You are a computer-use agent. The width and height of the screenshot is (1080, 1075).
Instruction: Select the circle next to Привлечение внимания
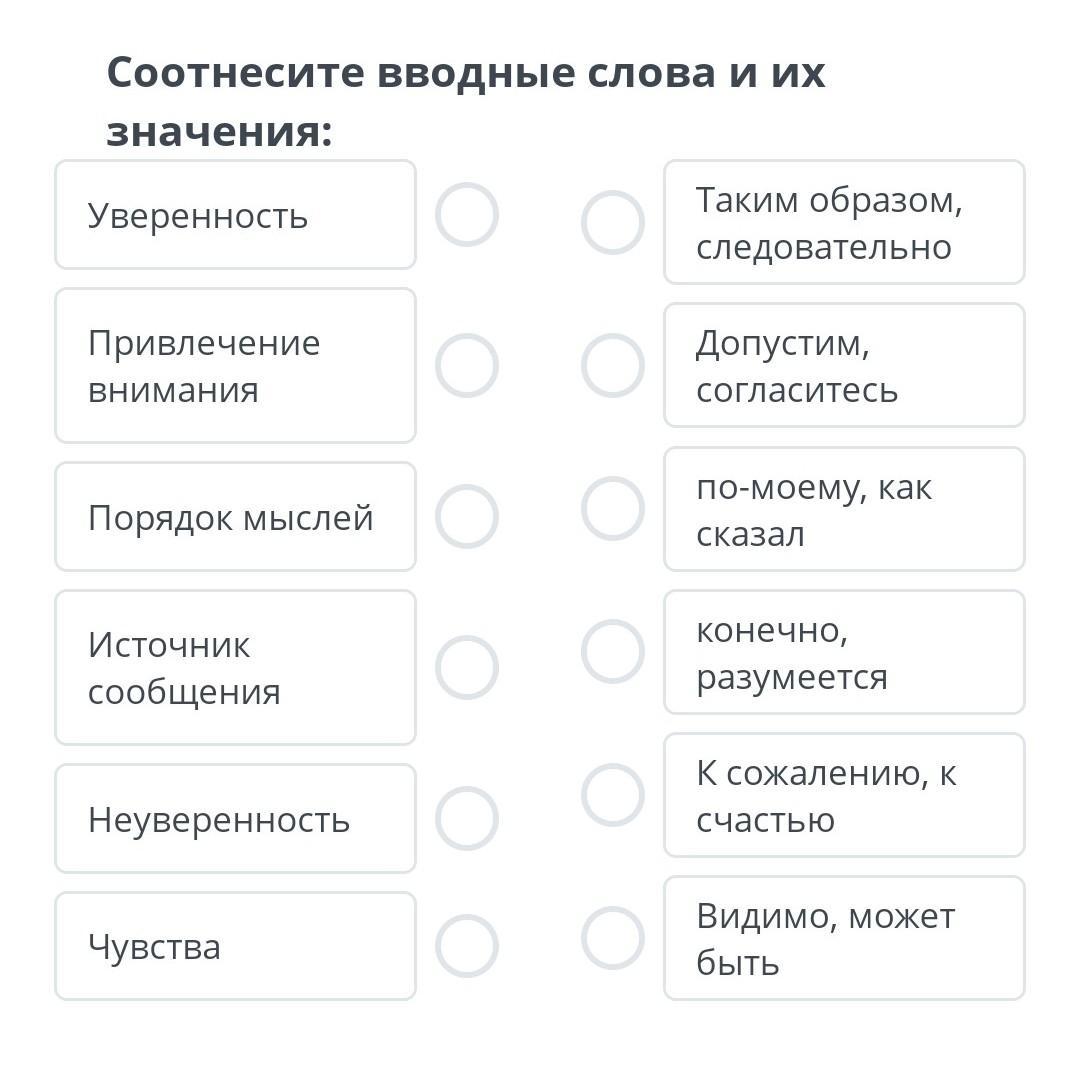(x=467, y=365)
